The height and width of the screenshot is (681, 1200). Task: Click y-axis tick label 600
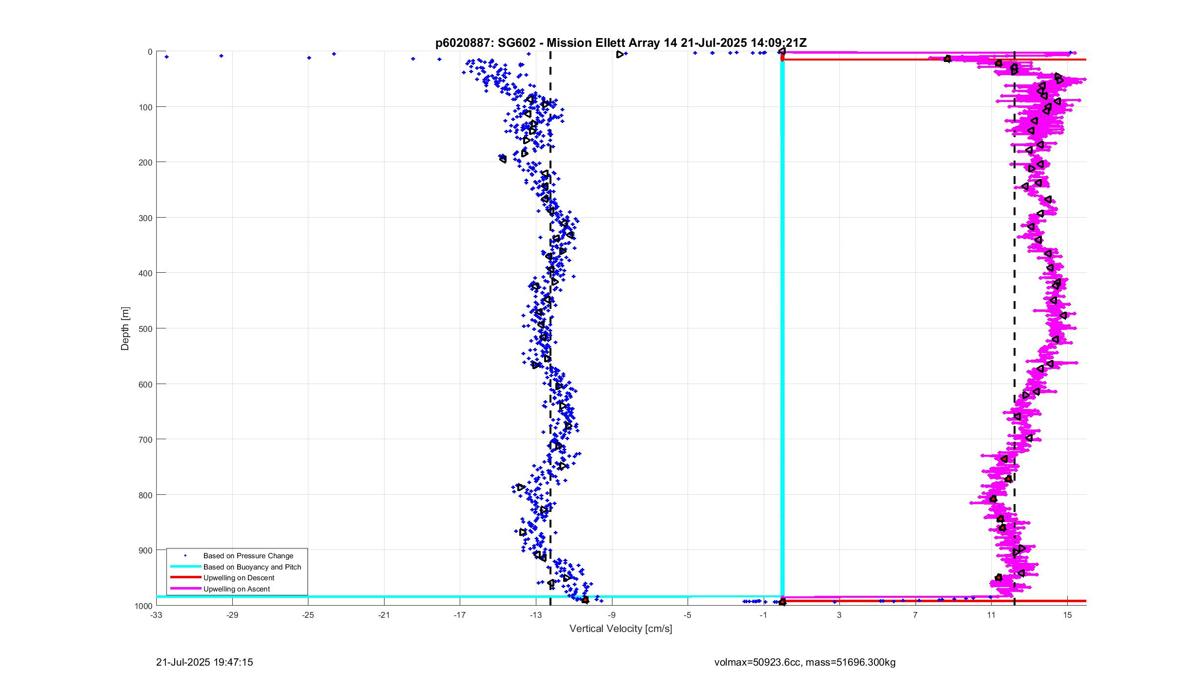click(x=144, y=384)
